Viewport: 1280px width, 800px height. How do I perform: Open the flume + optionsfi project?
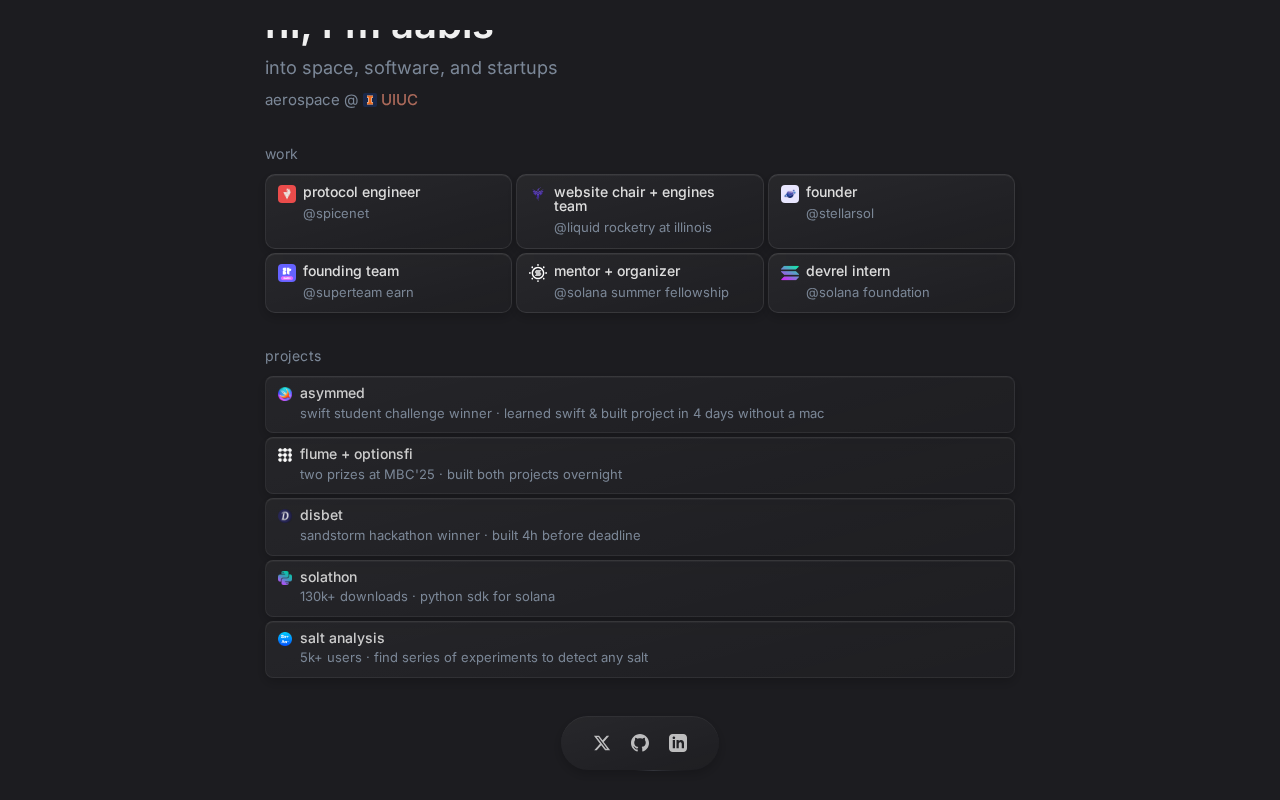[x=640, y=465]
